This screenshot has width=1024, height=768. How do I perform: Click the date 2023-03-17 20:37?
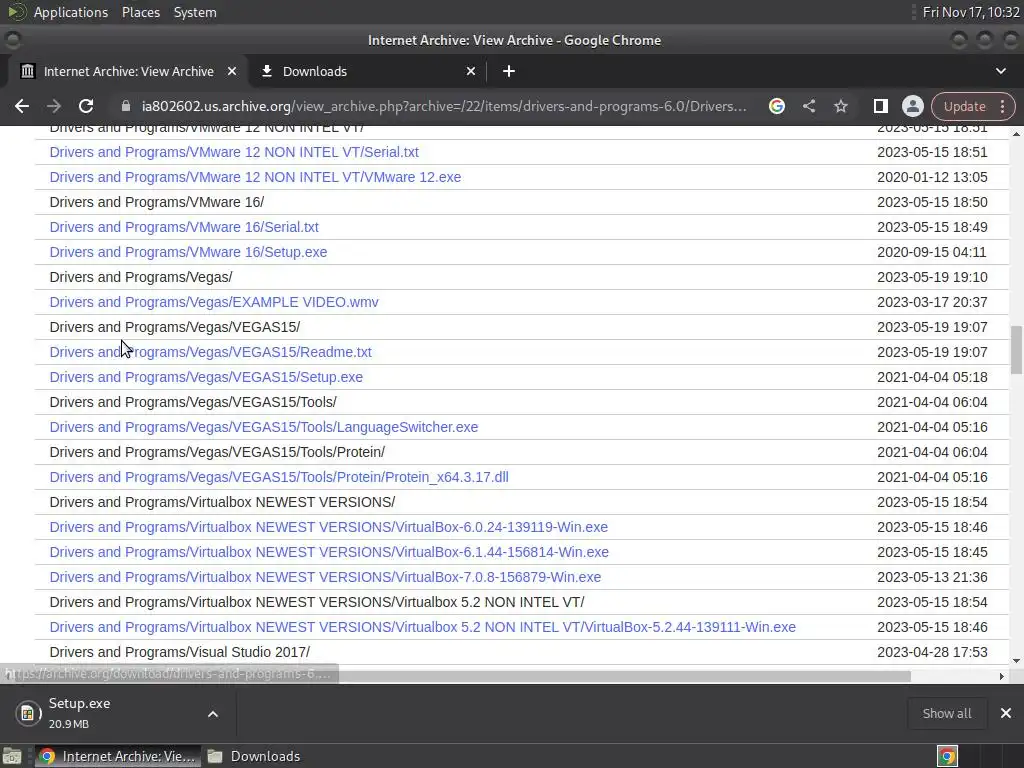(x=932, y=302)
